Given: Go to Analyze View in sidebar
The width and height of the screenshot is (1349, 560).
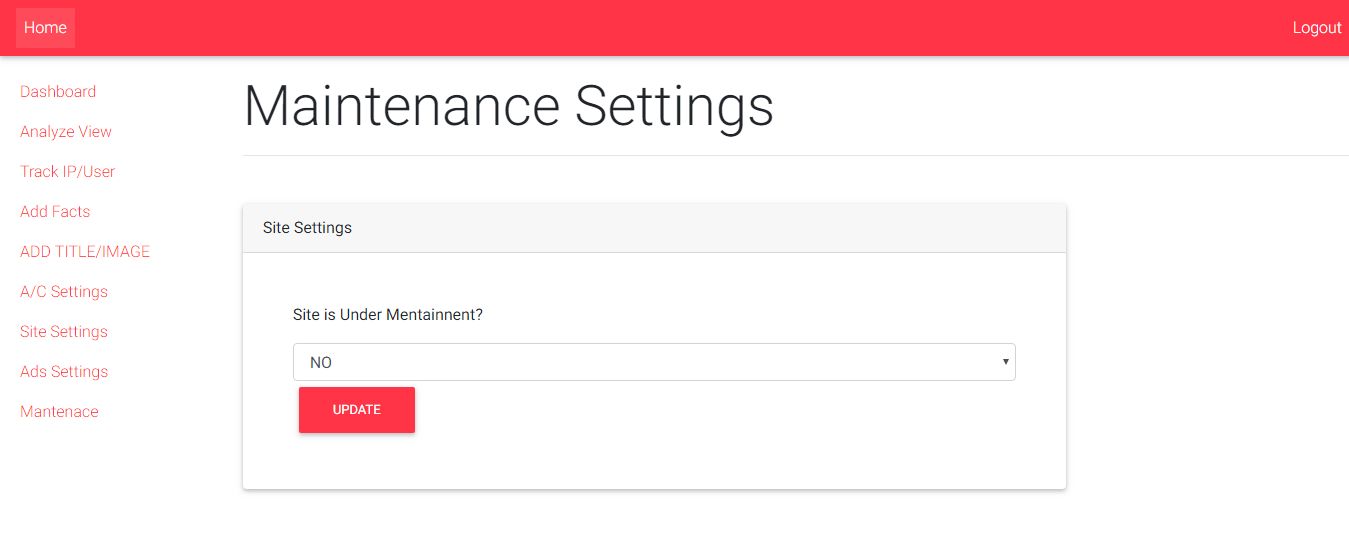Looking at the screenshot, I should (66, 132).
